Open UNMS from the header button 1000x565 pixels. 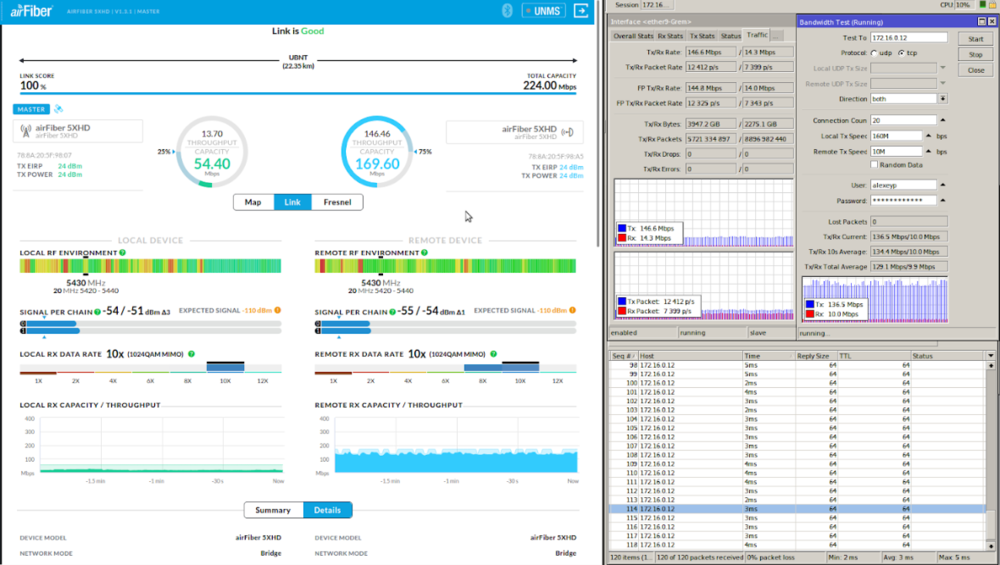pyautogui.click(x=544, y=11)
